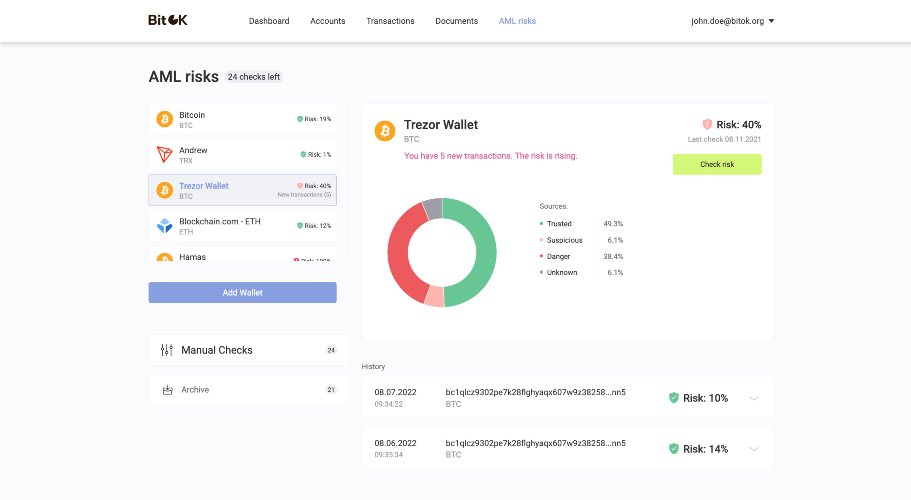The height and width of the screenshot is (500, 911).
Task: Click the green shield in Andrew wallet row
Action: (x=303, y=154)
